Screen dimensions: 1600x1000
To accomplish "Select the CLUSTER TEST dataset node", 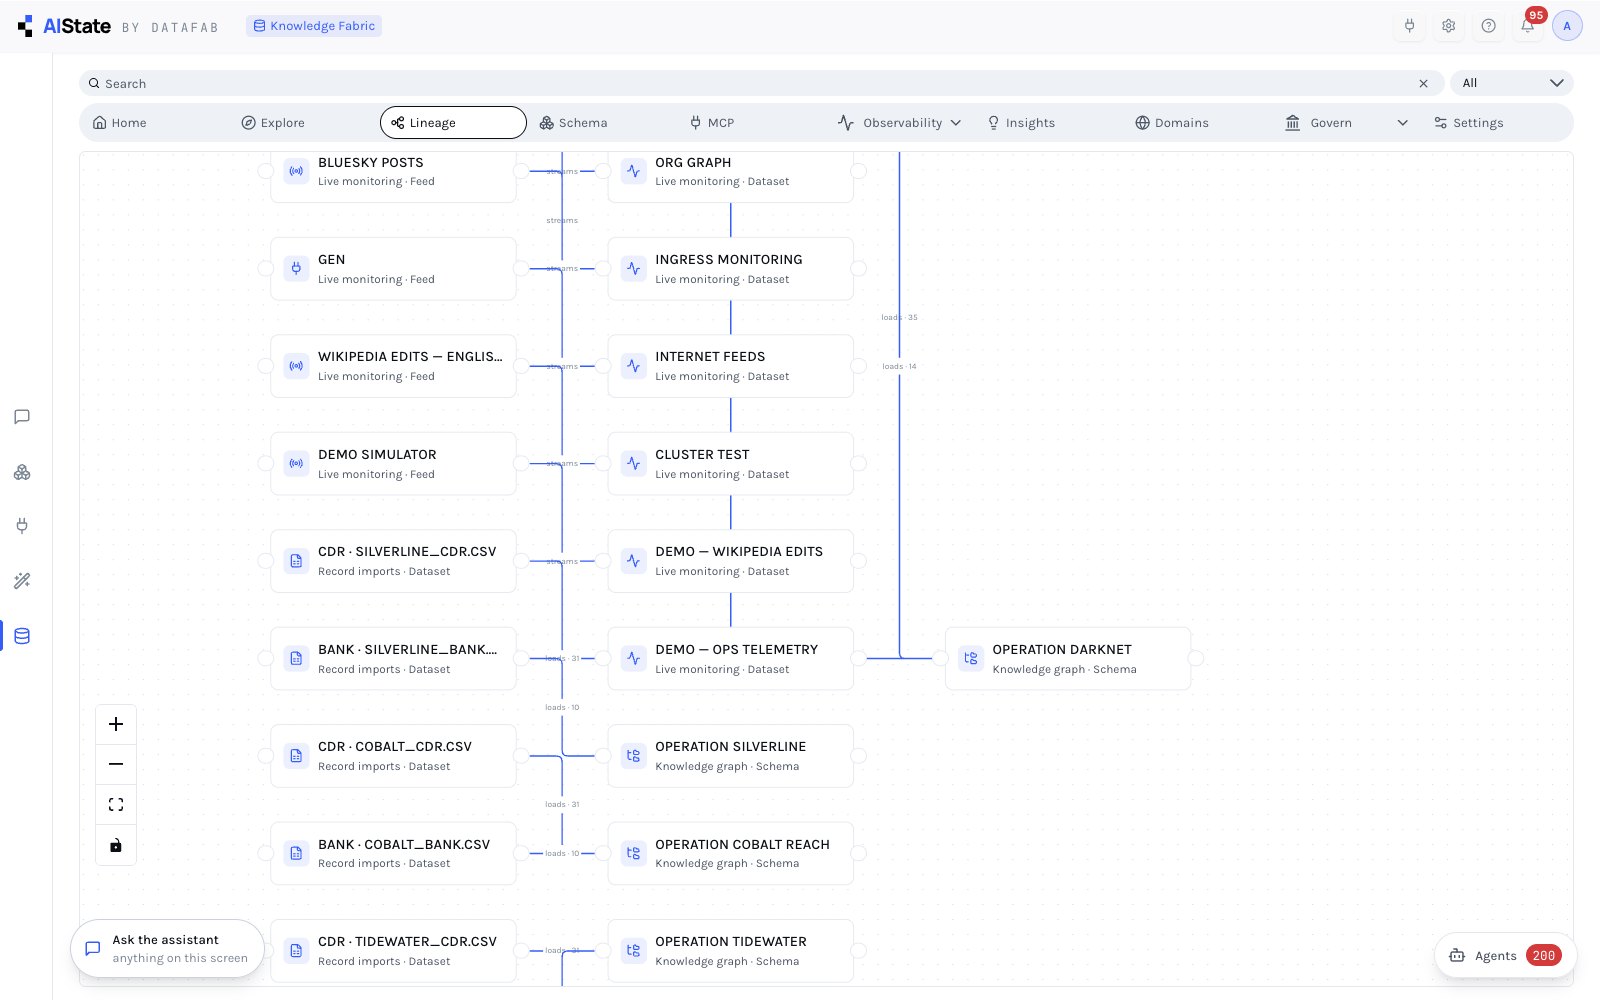I will click(730, 463).
